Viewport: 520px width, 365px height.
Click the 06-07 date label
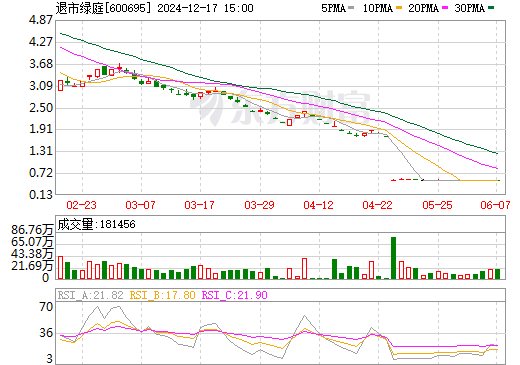(x=495, y=205)
